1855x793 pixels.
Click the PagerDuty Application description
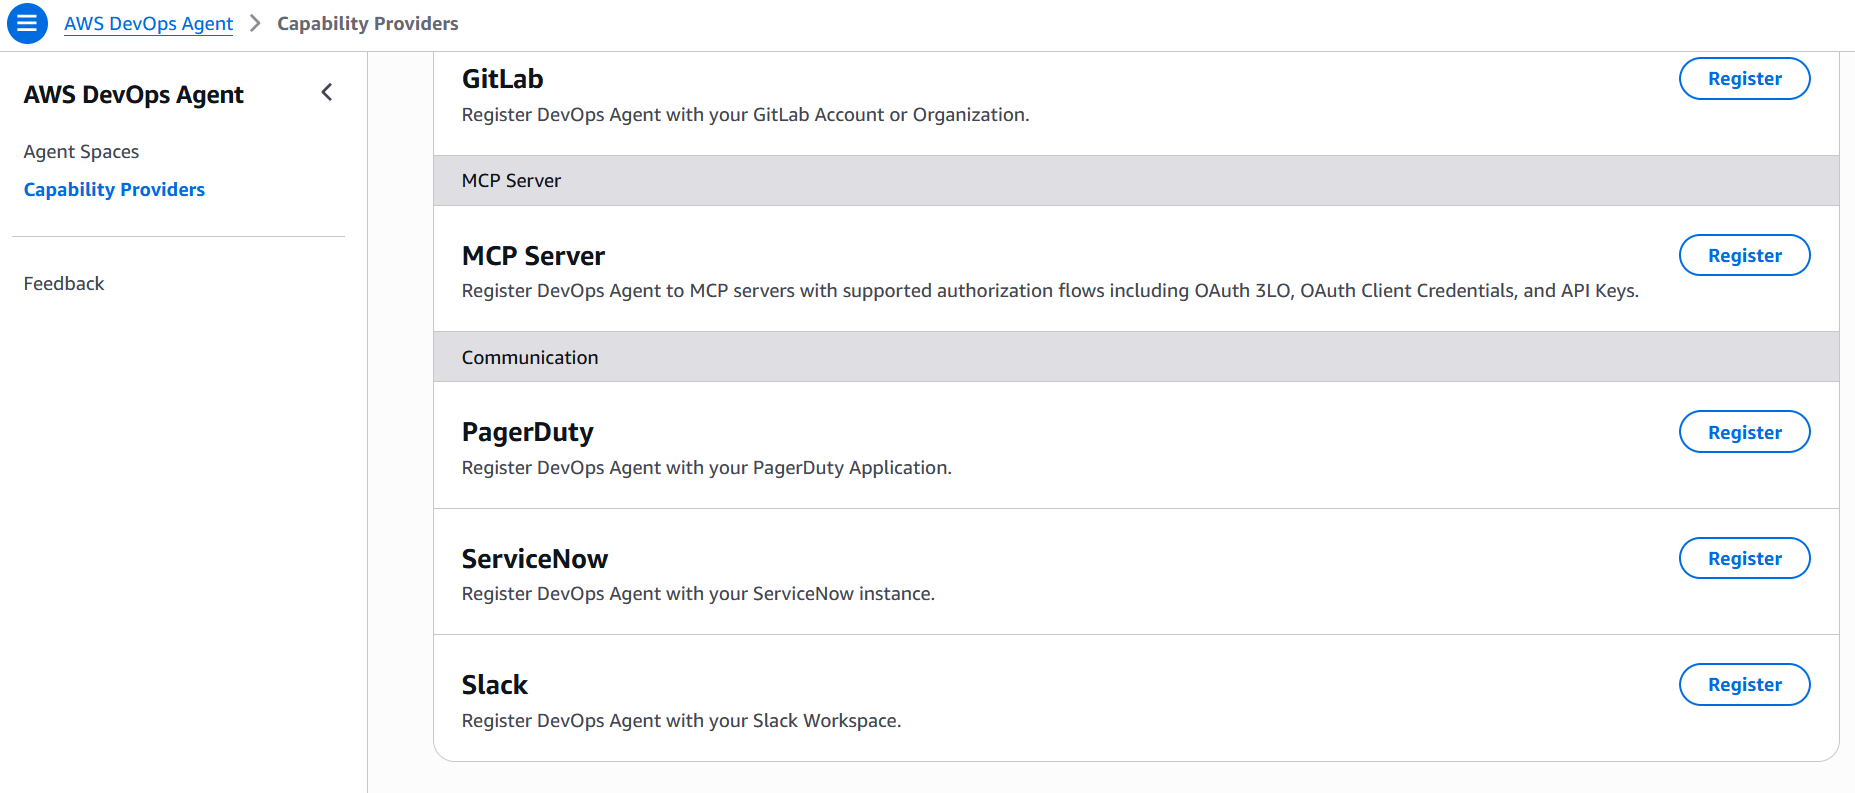[x=706, y=468]
